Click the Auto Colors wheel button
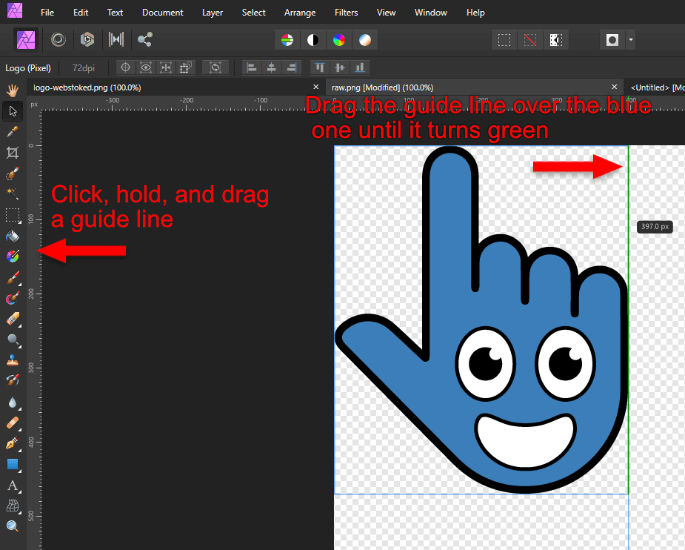 click(339, 40)
